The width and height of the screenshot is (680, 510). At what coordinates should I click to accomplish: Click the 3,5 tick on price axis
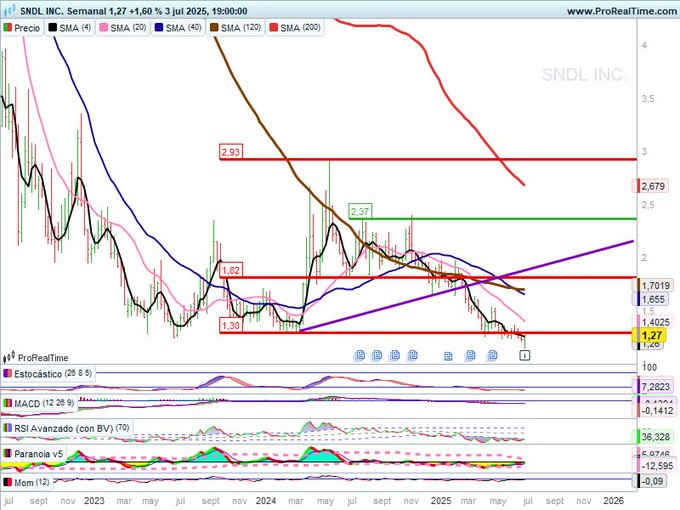648,99
